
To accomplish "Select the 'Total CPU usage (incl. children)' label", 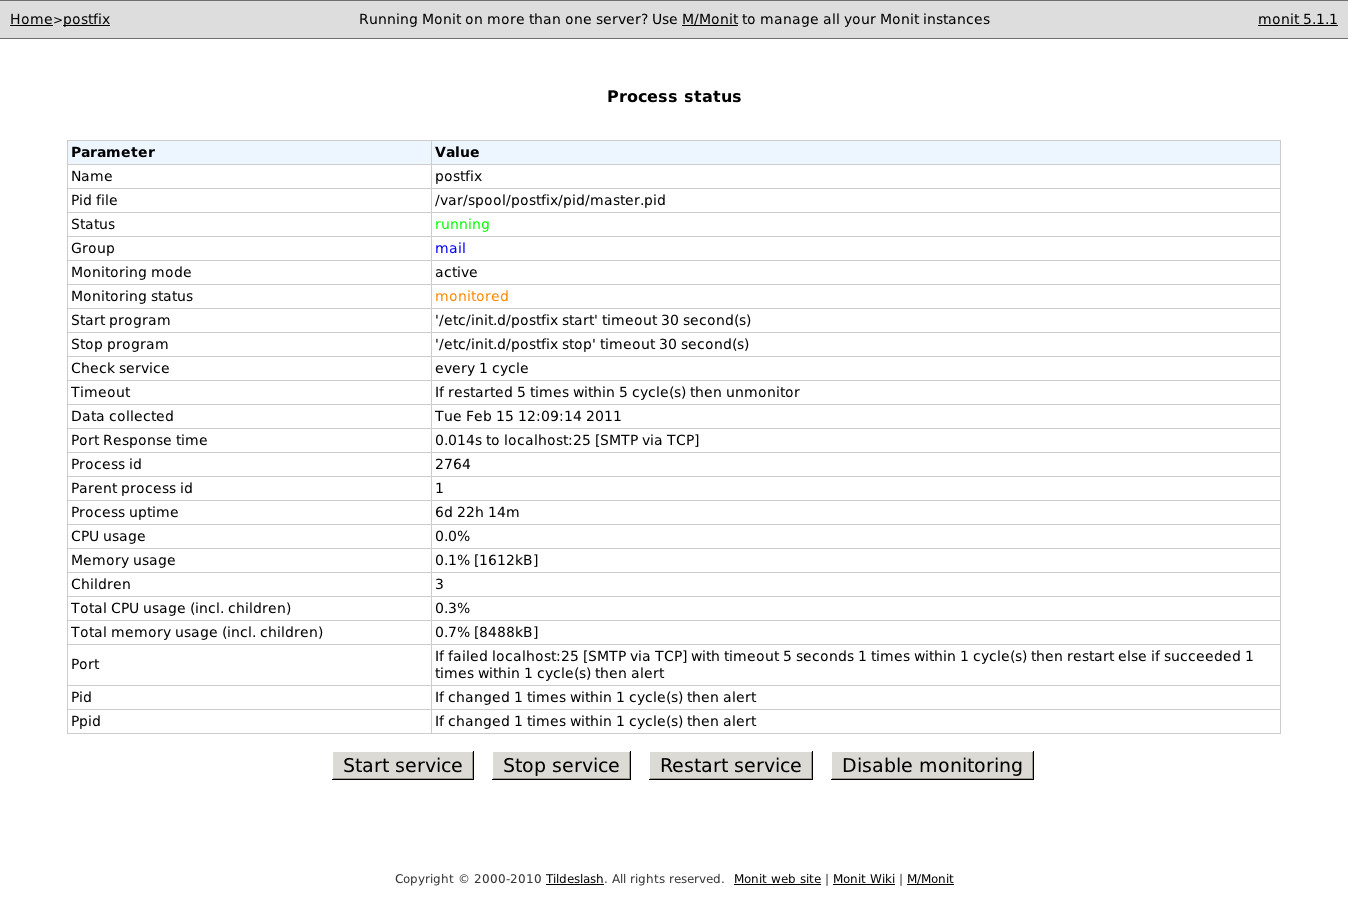I will pyautogui.click(x=181, y=608).
